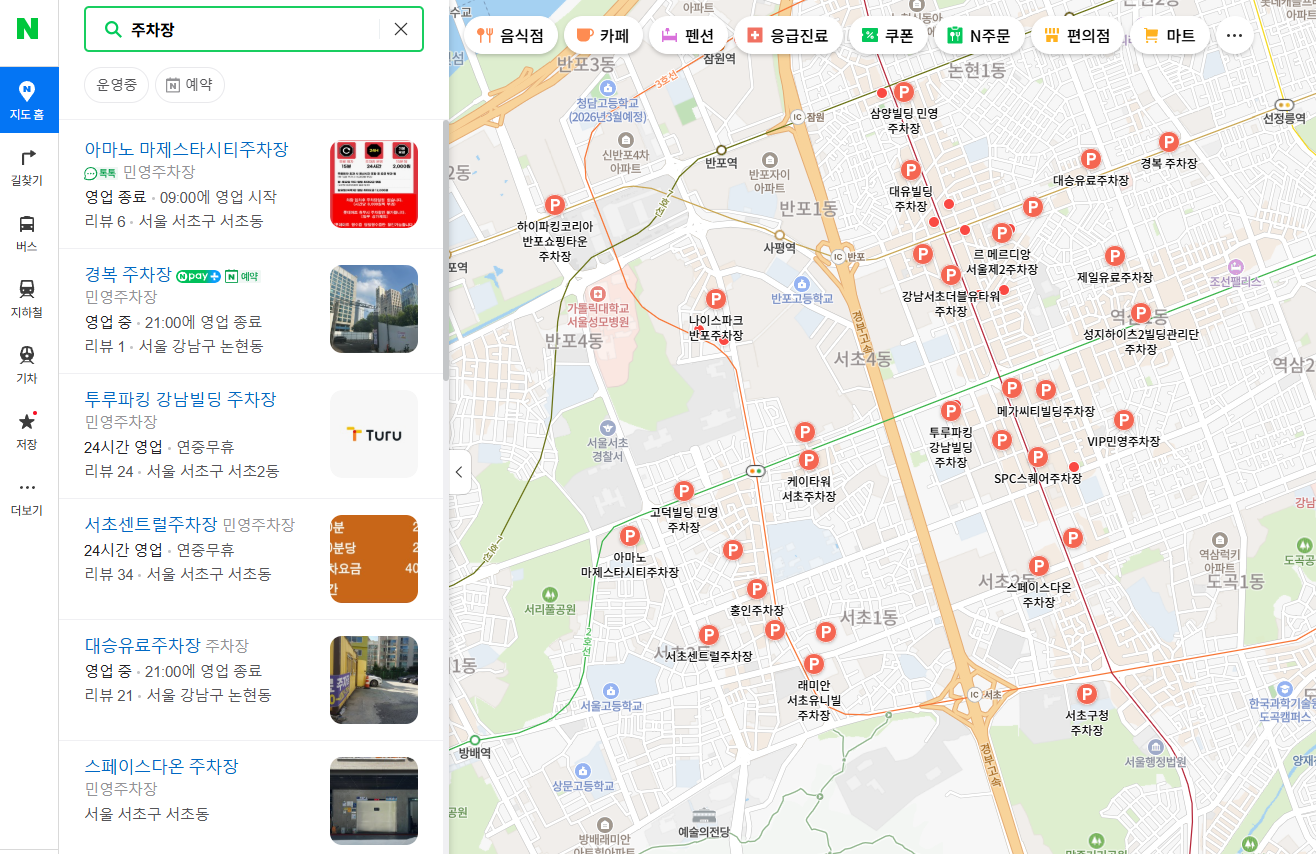Select the 카페 category tab
The height and width of the screenshot is (854, 1316).
[602, 34]
